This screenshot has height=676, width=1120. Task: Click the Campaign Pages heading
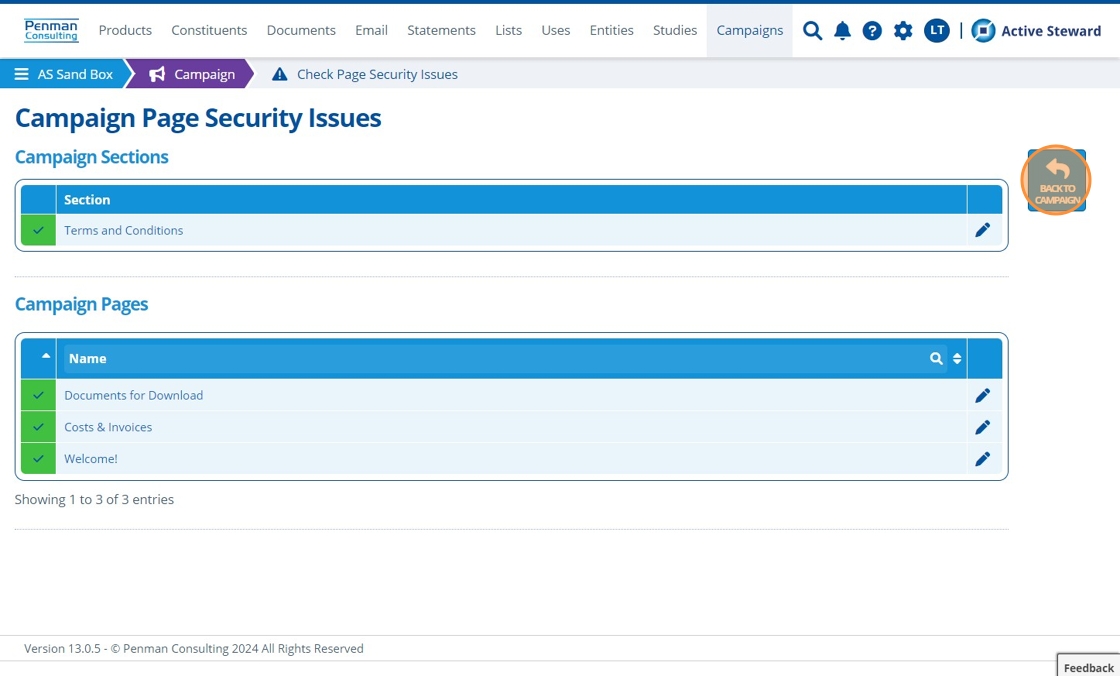pos(81,304)
